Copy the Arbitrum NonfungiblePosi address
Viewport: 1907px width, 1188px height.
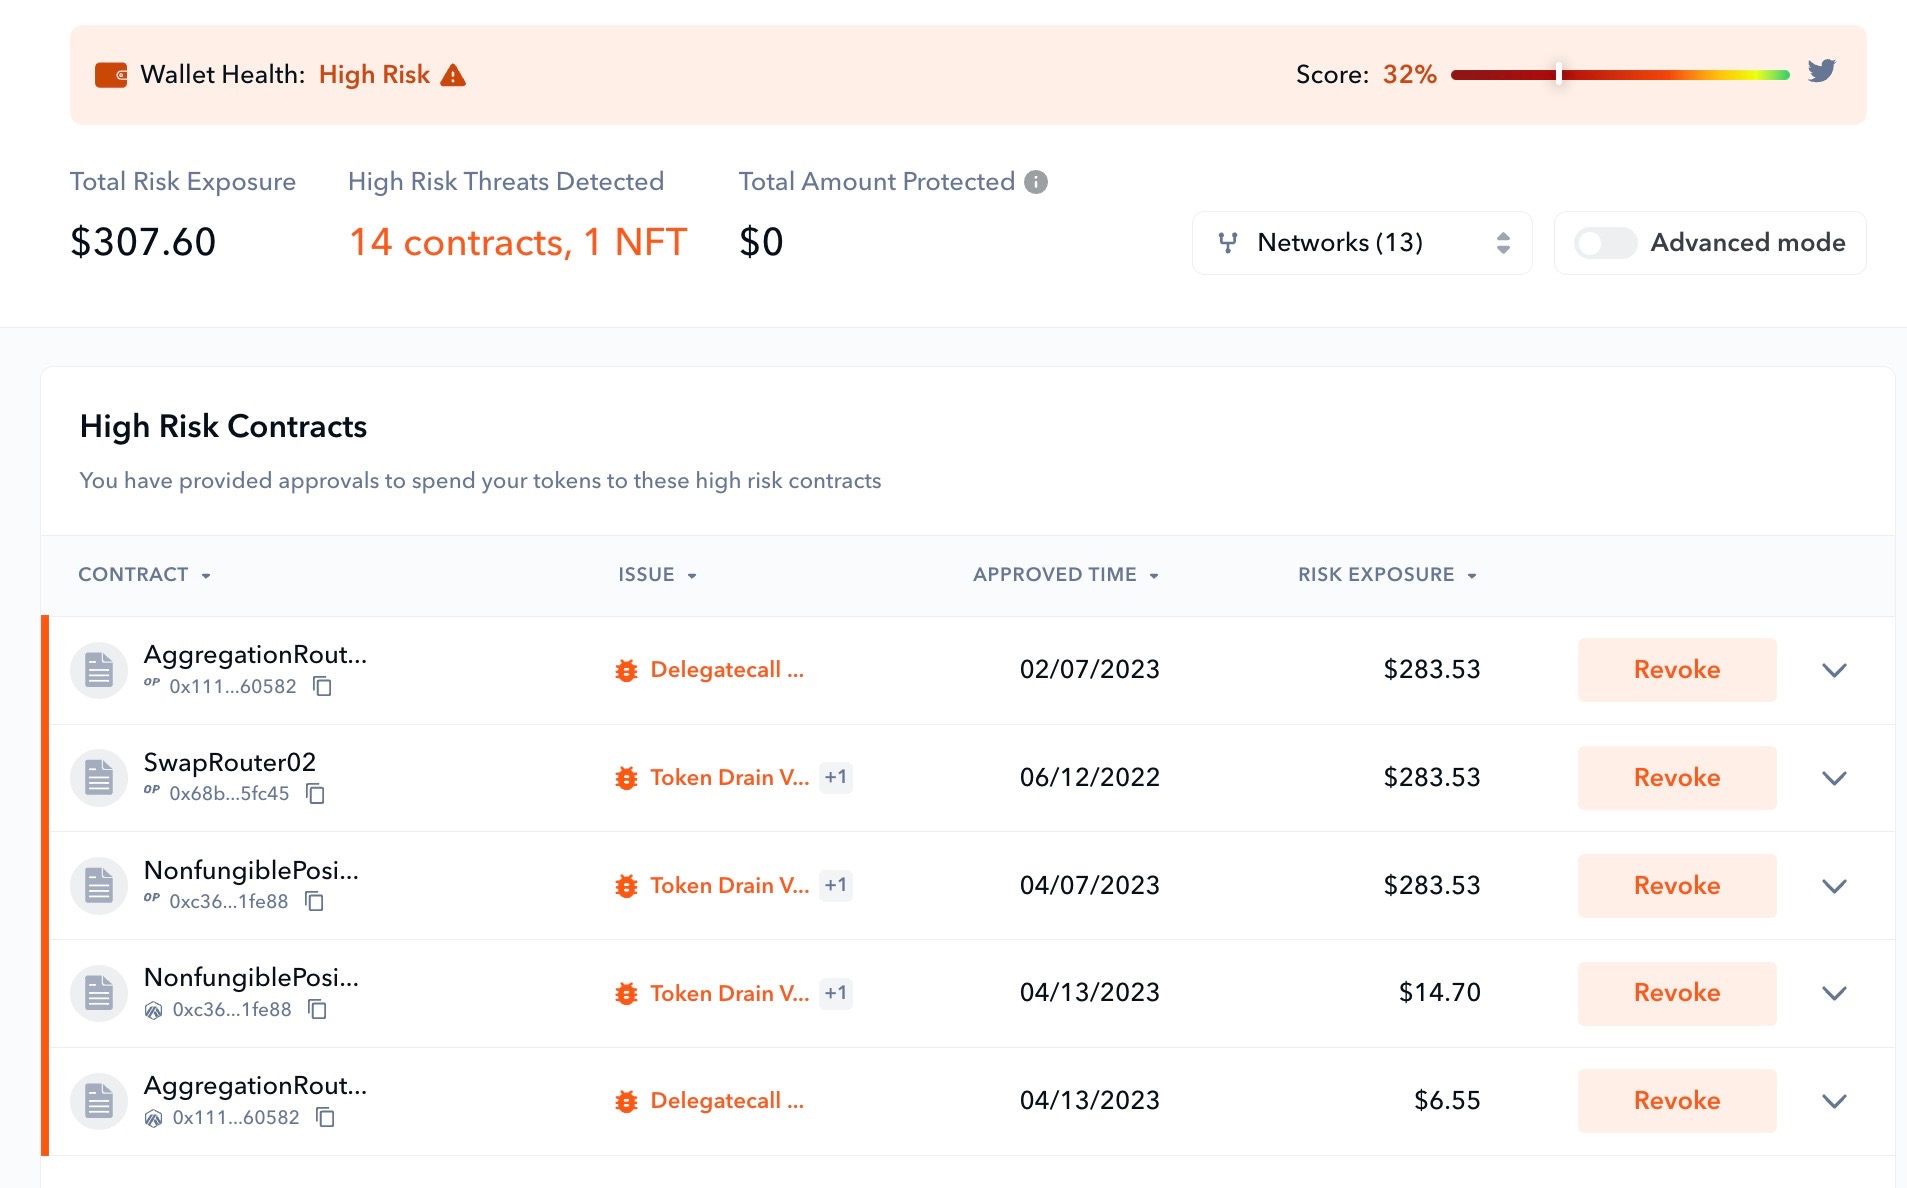click(317, 1010)
